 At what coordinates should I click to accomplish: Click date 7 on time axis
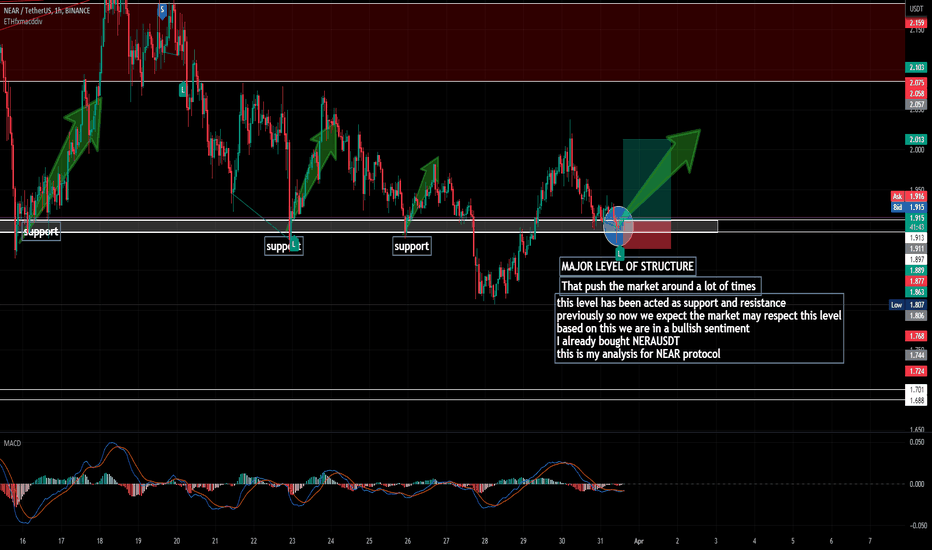(870, 541)
